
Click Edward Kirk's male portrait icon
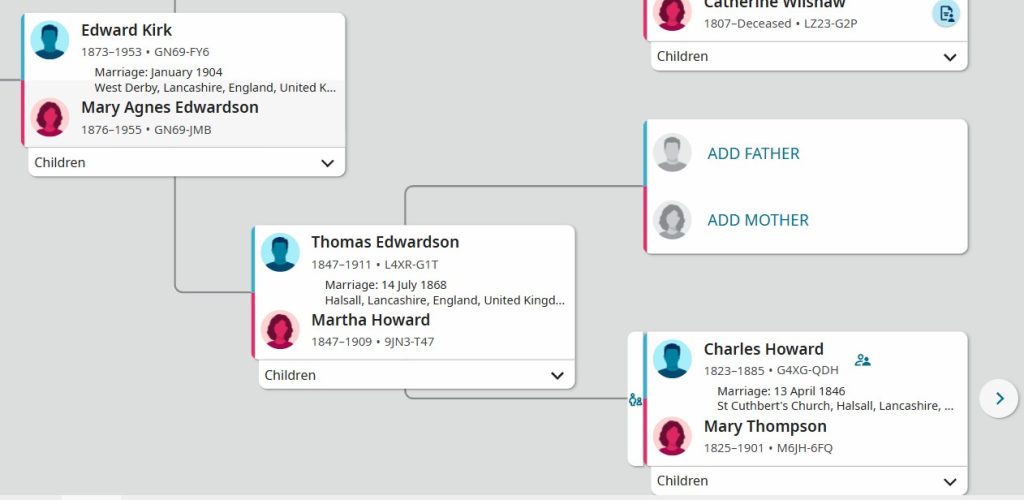pos(50,40)
